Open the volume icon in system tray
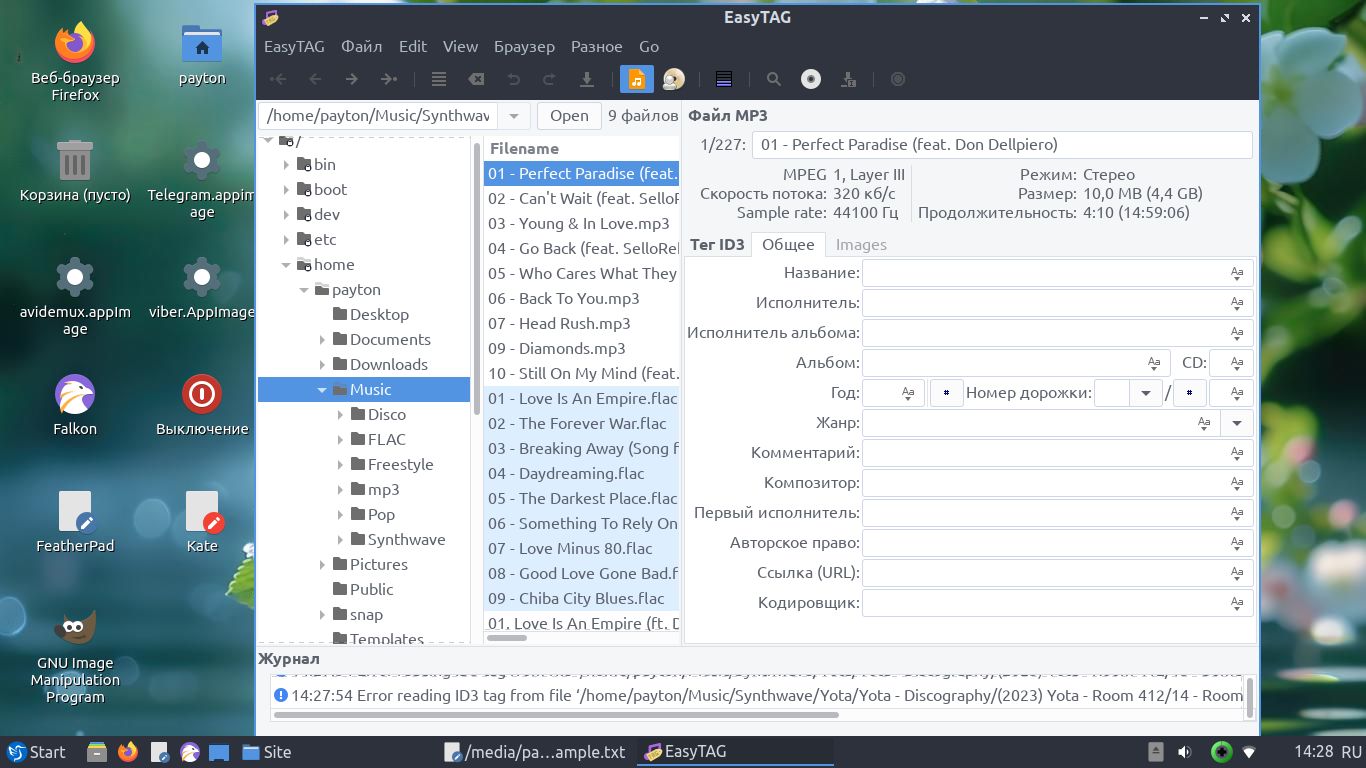Screen dimensions: 1366x768 click(1185, 752)
